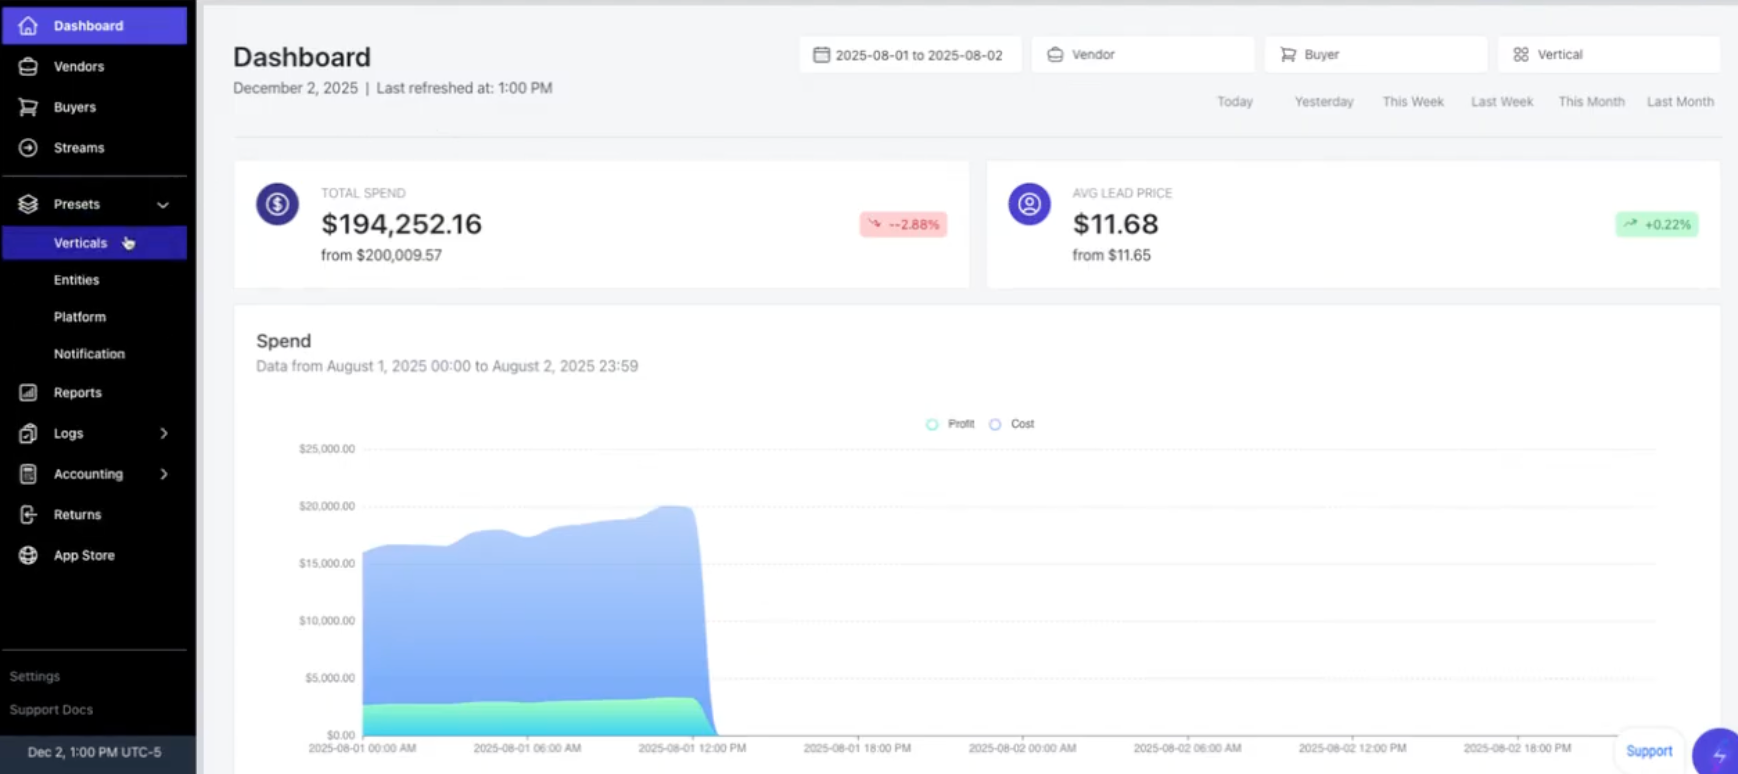Viewport: 1738px width, 774px height.
Task: Click the Accounting calculator icon
Action: (28, 474)
